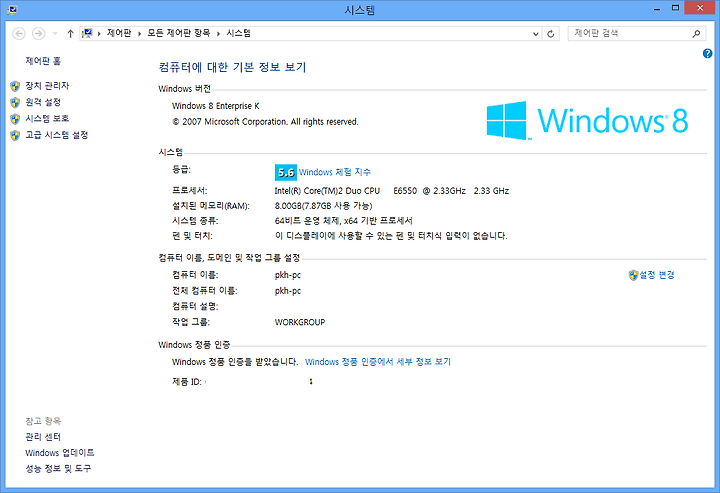Viewport: 720px width, 493px height.
Task: Maximize the 시스템 window
Action: pos(675,8)
